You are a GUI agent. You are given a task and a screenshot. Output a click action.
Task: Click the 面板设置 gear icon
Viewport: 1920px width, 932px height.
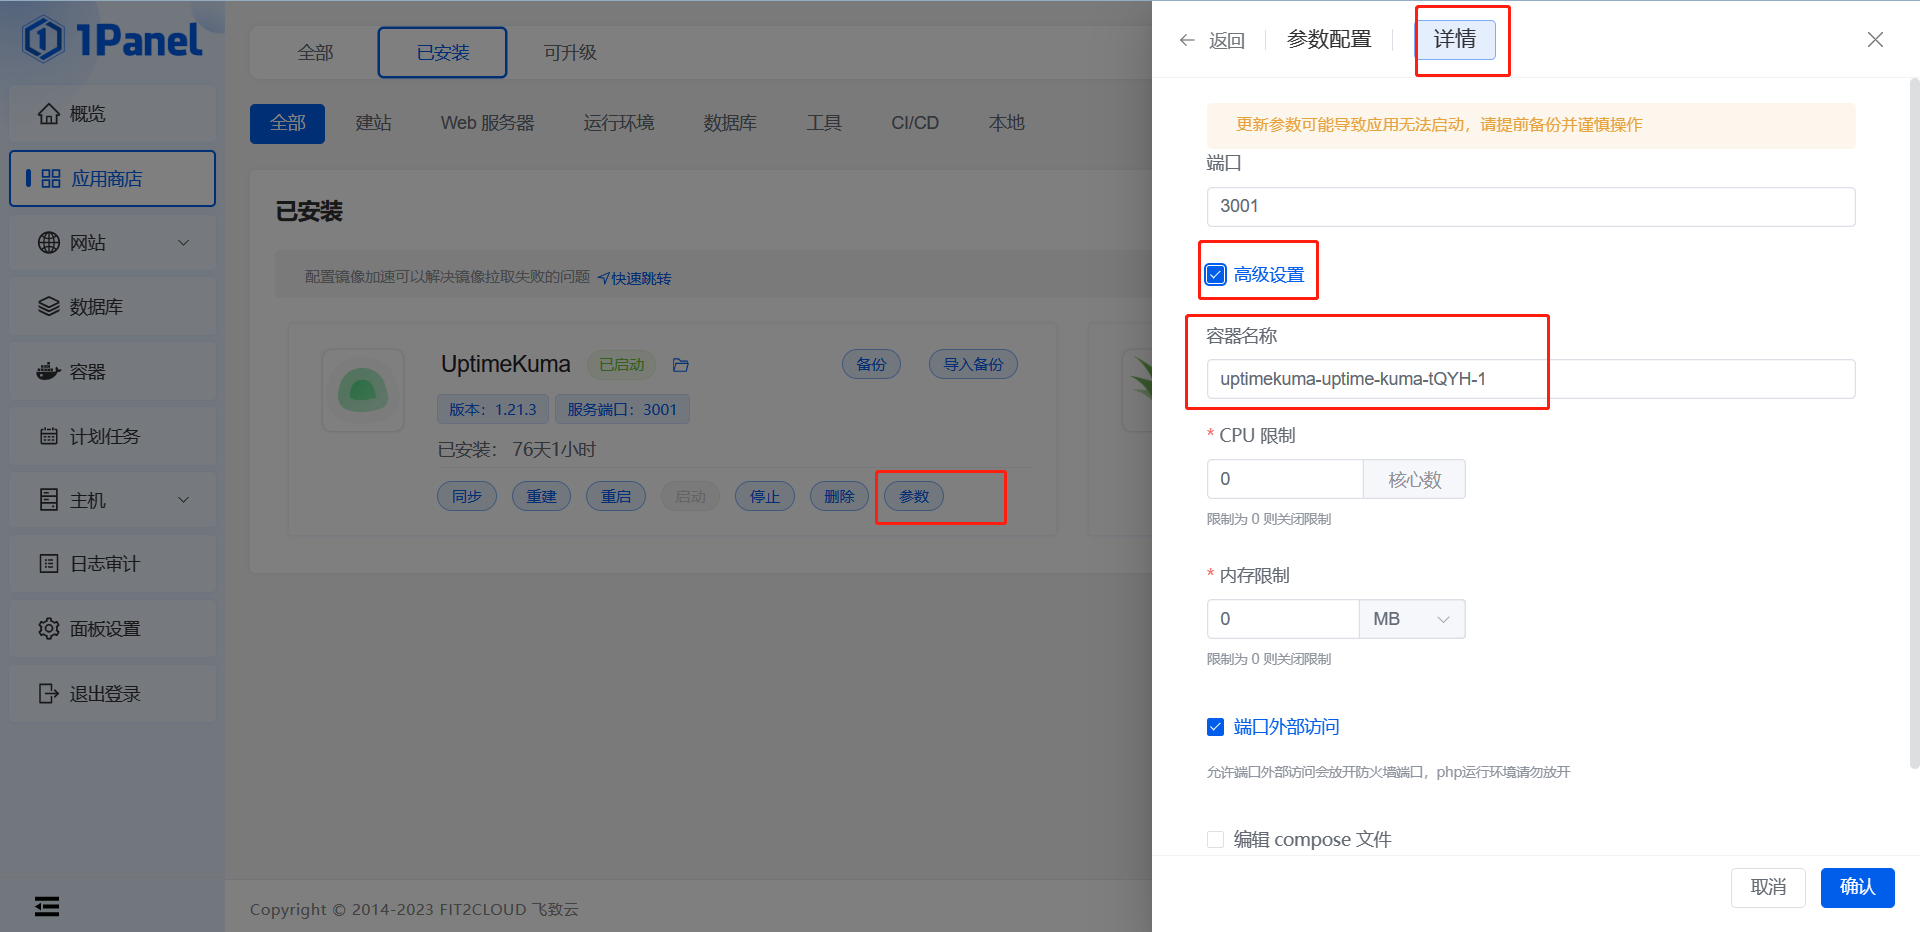tap(49, 629)
